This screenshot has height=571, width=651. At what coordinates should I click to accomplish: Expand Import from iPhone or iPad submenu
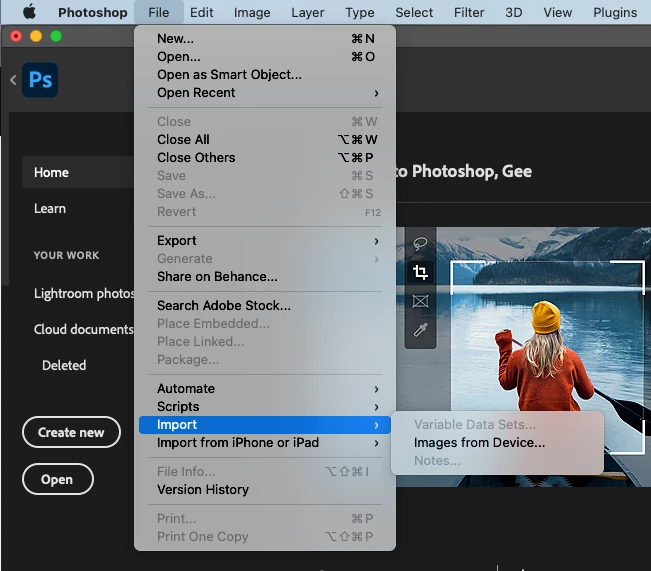pyautogui.click(x=265, y=443)
